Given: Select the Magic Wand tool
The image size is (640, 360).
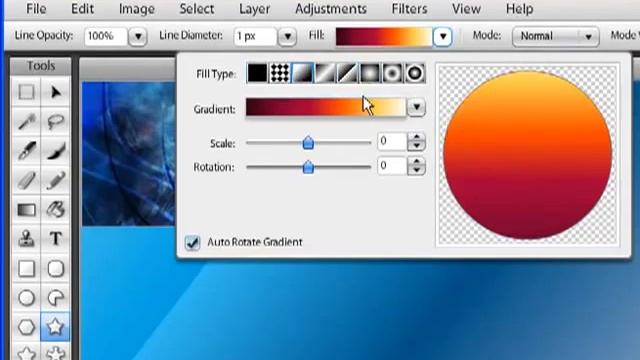Looking at the screenshot, I should [27, 122].
